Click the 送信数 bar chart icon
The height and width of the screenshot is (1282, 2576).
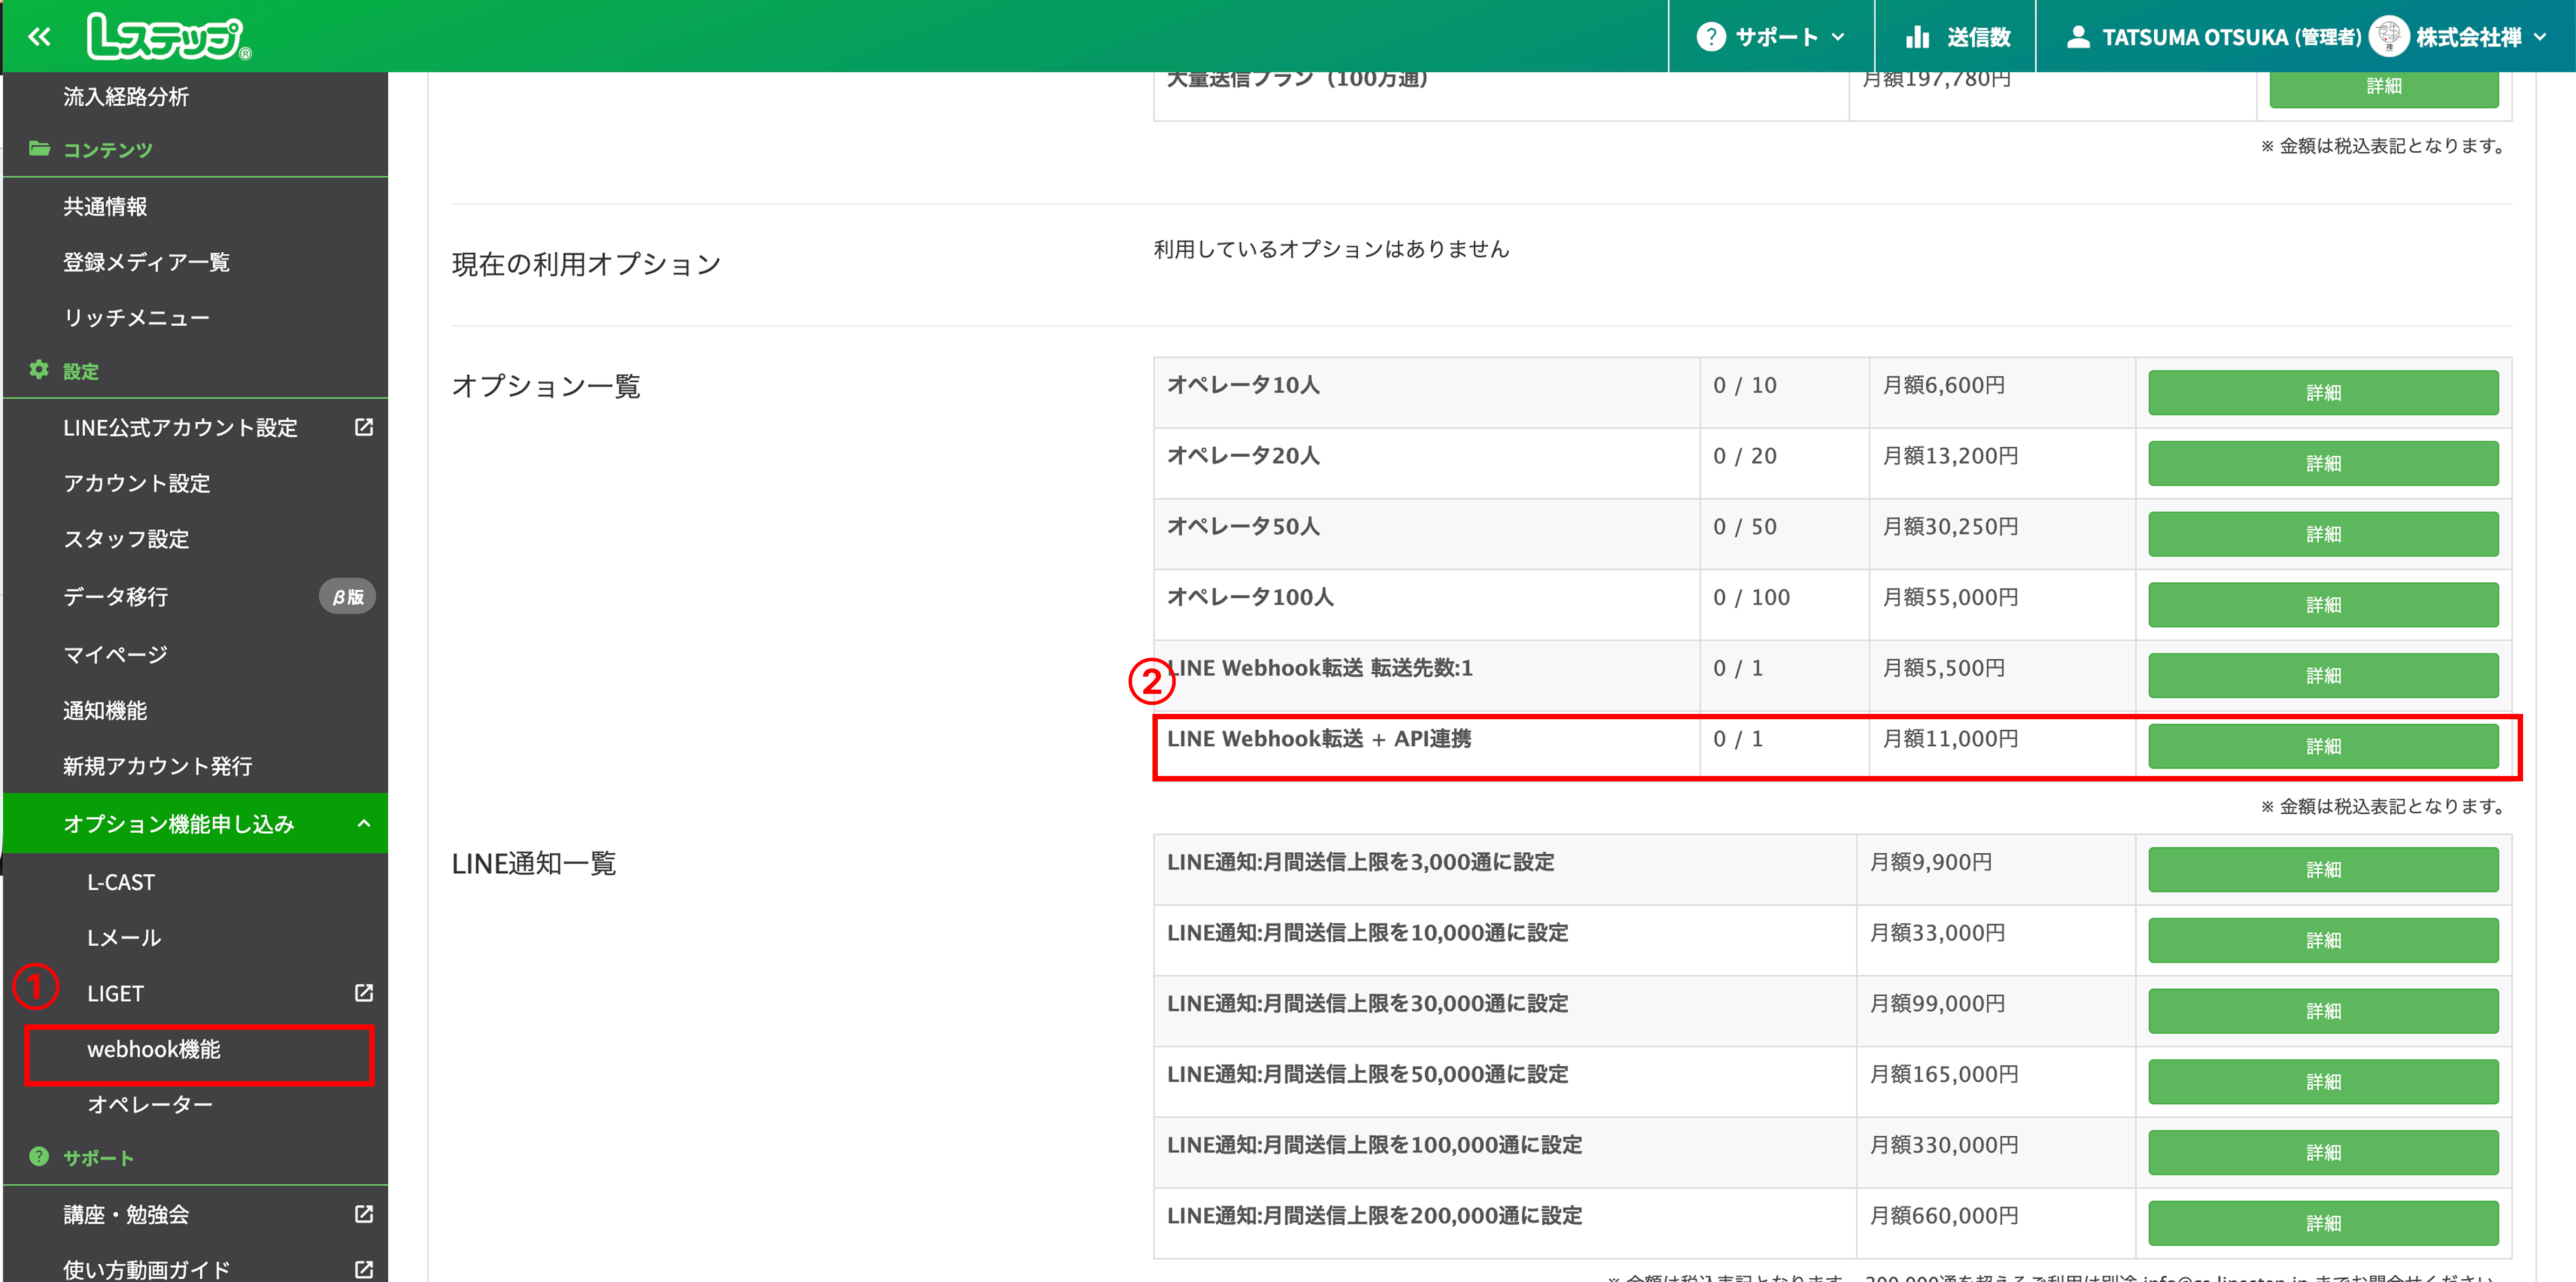(x=1917, y=37)
